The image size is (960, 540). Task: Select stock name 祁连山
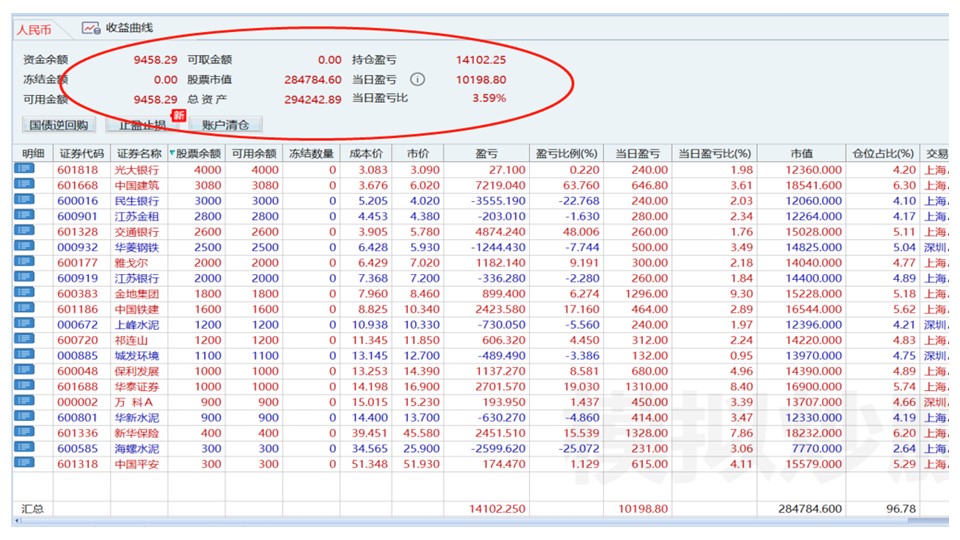[x=131, y=340]
